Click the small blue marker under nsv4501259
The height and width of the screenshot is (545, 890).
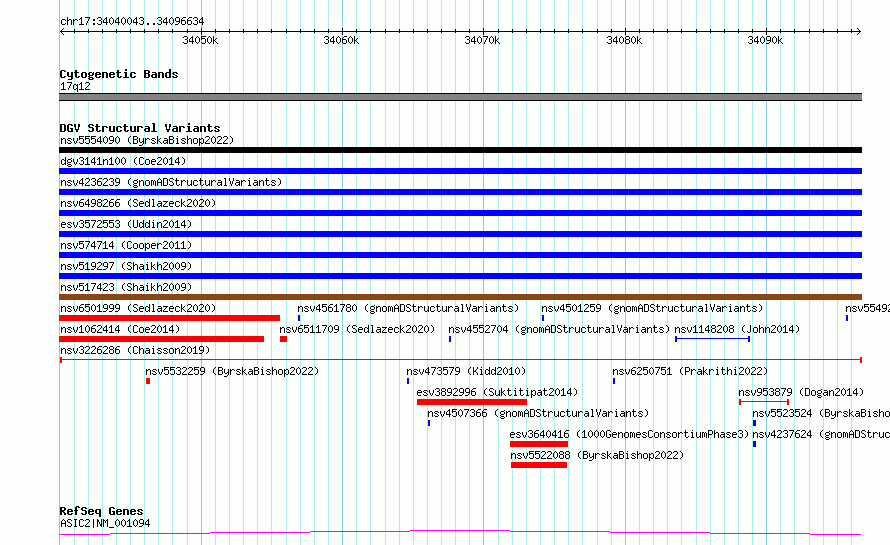pyautogui.click(x=543, y=318)
